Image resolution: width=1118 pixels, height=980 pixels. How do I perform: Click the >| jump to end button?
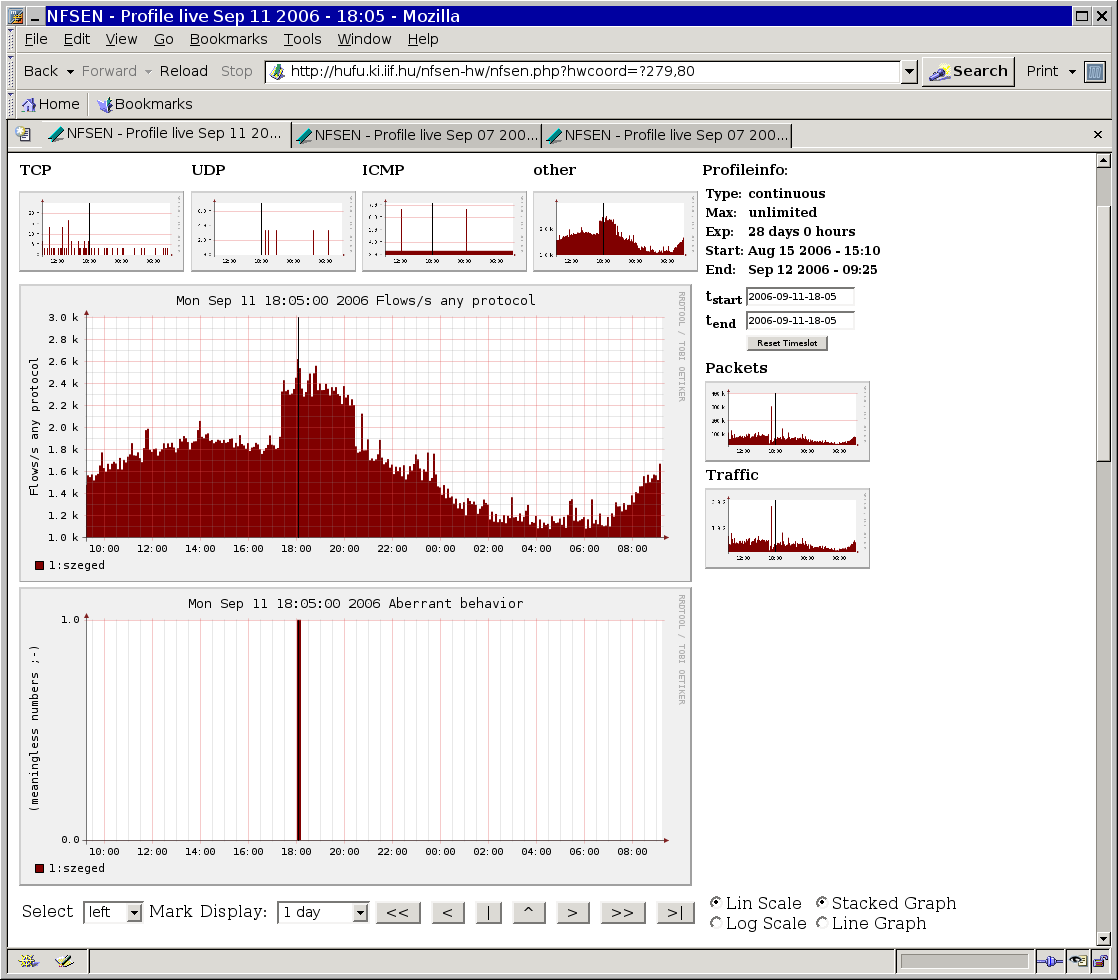click(x=675, y=912)
